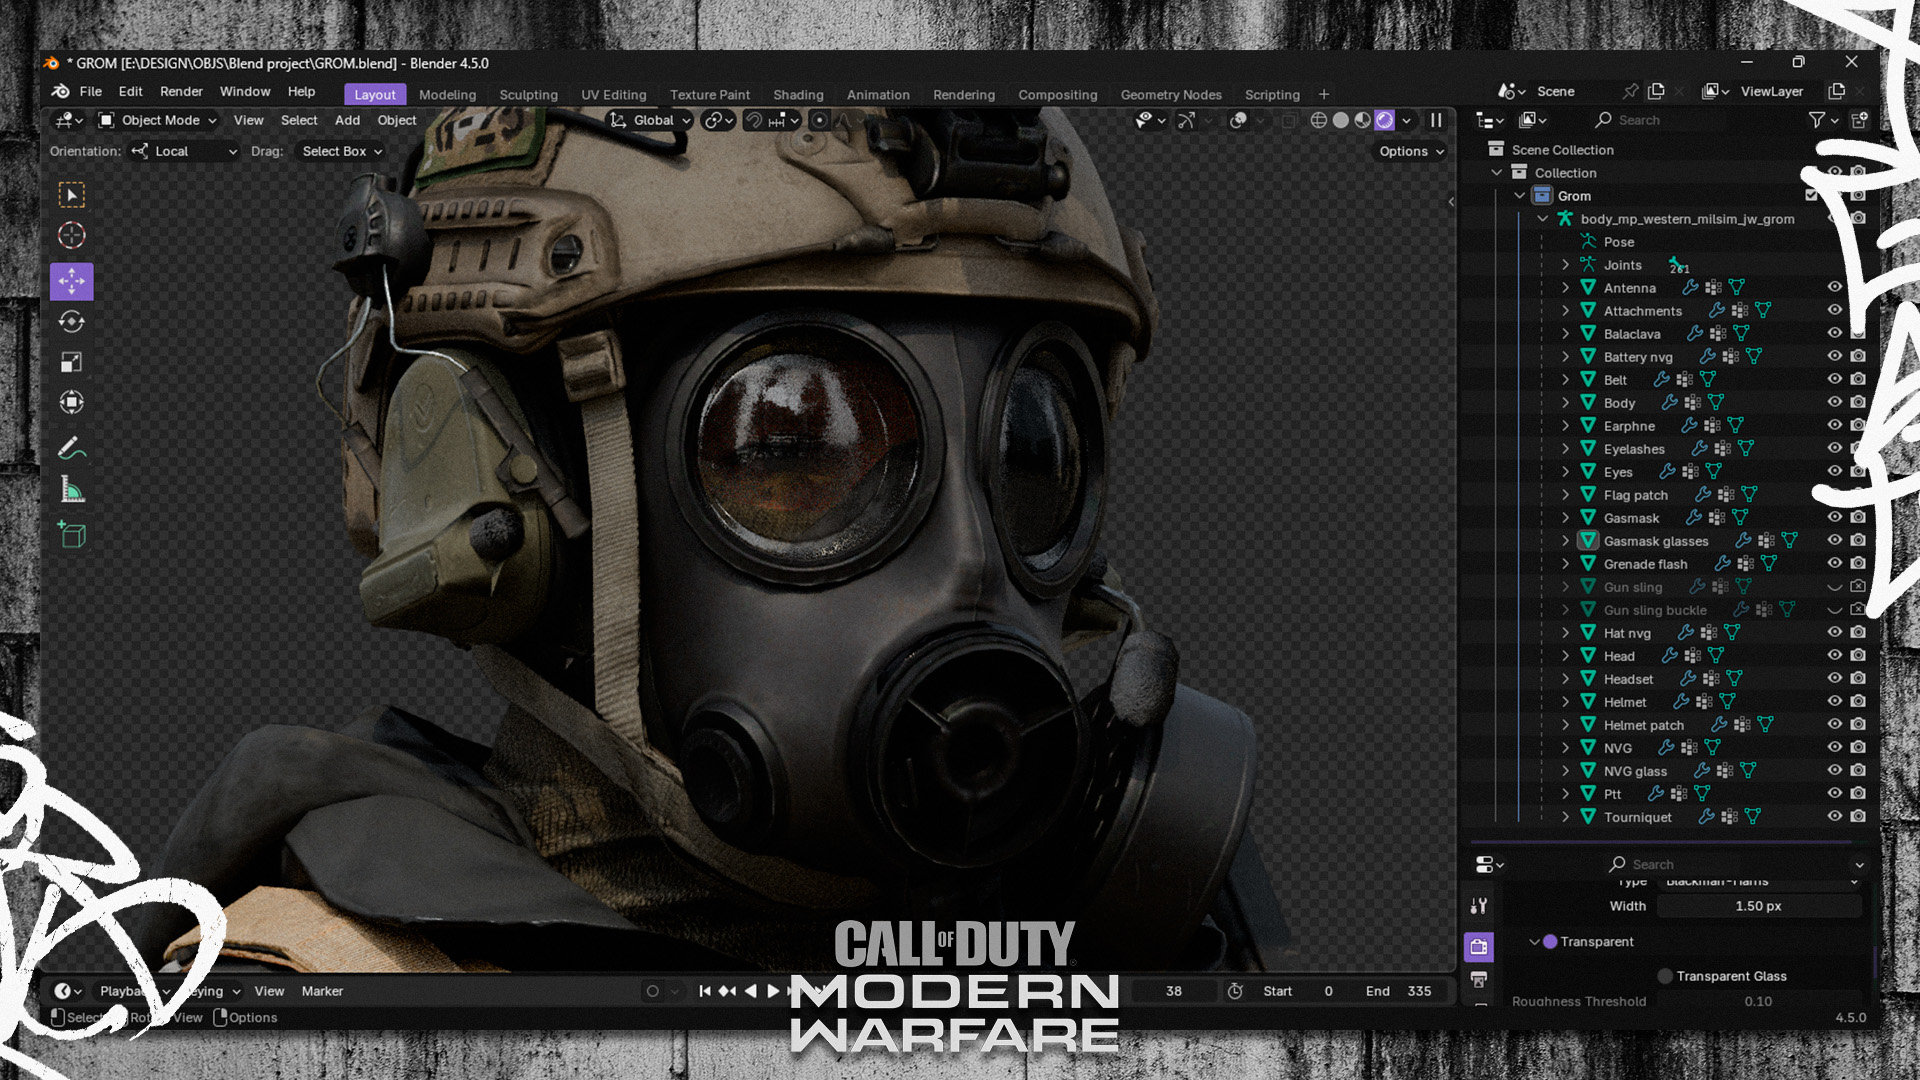Jump to timeline start frame
Viewport: 1920px width, 1080px height.
(x=705, y=991)
